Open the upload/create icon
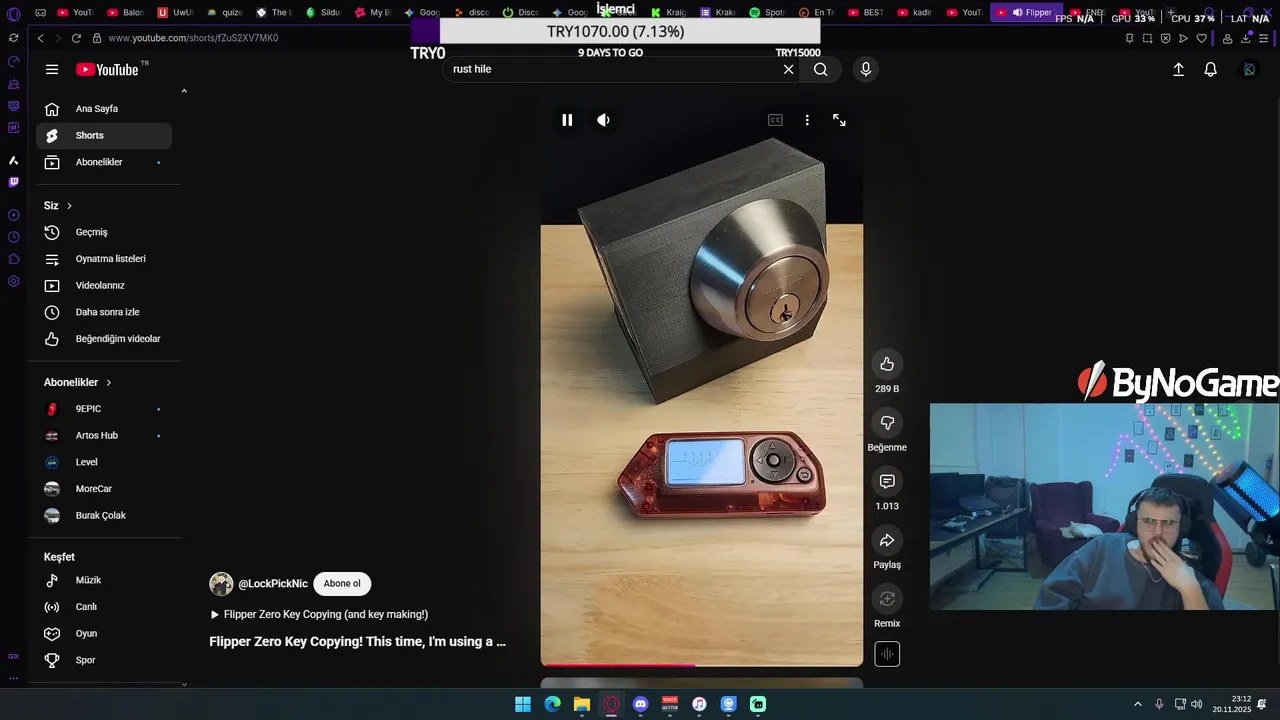Screen dimensions: 1280x720 click(x=1178, y=69)
